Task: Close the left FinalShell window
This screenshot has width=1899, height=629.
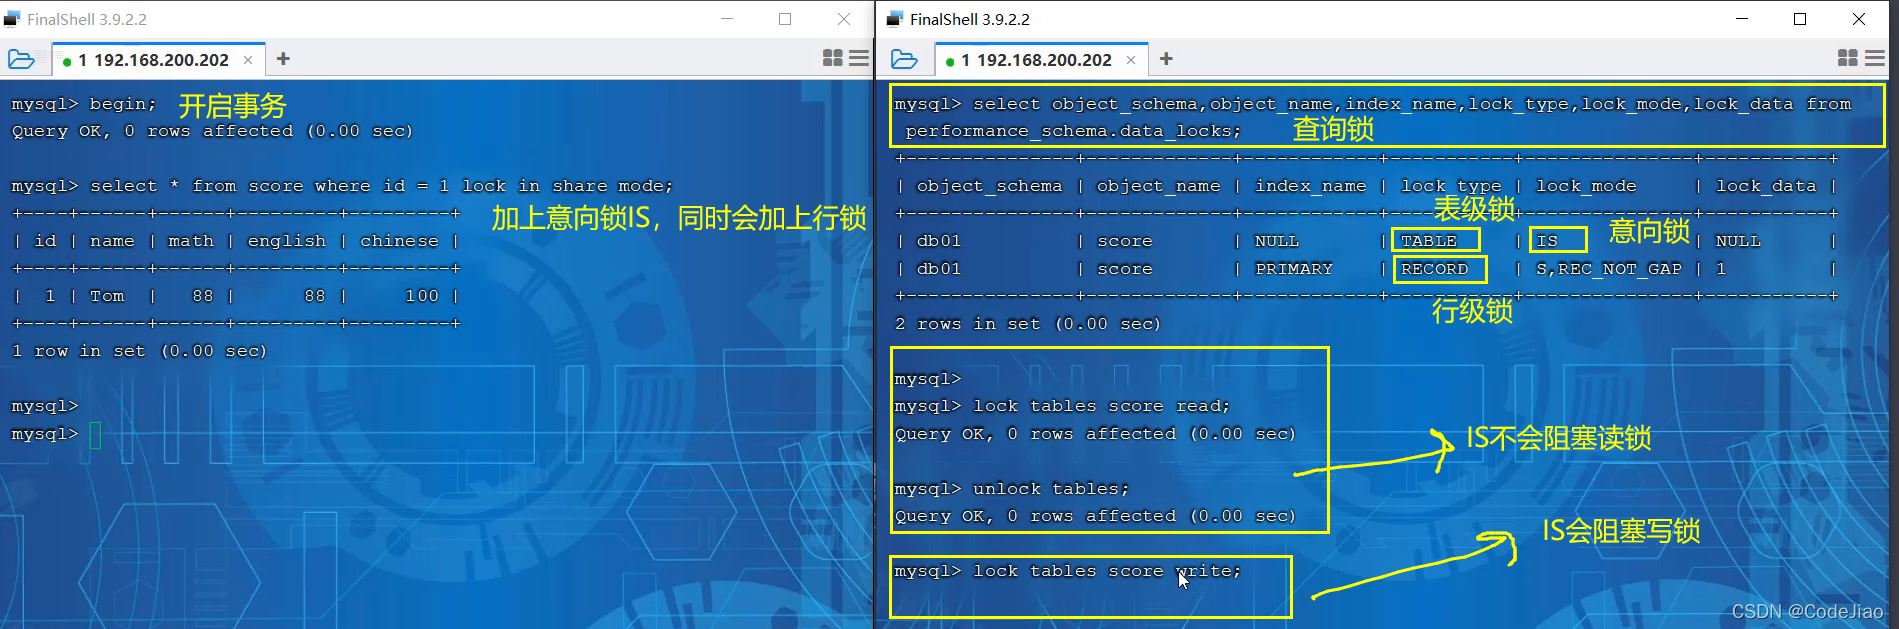Action: (844, 19)
